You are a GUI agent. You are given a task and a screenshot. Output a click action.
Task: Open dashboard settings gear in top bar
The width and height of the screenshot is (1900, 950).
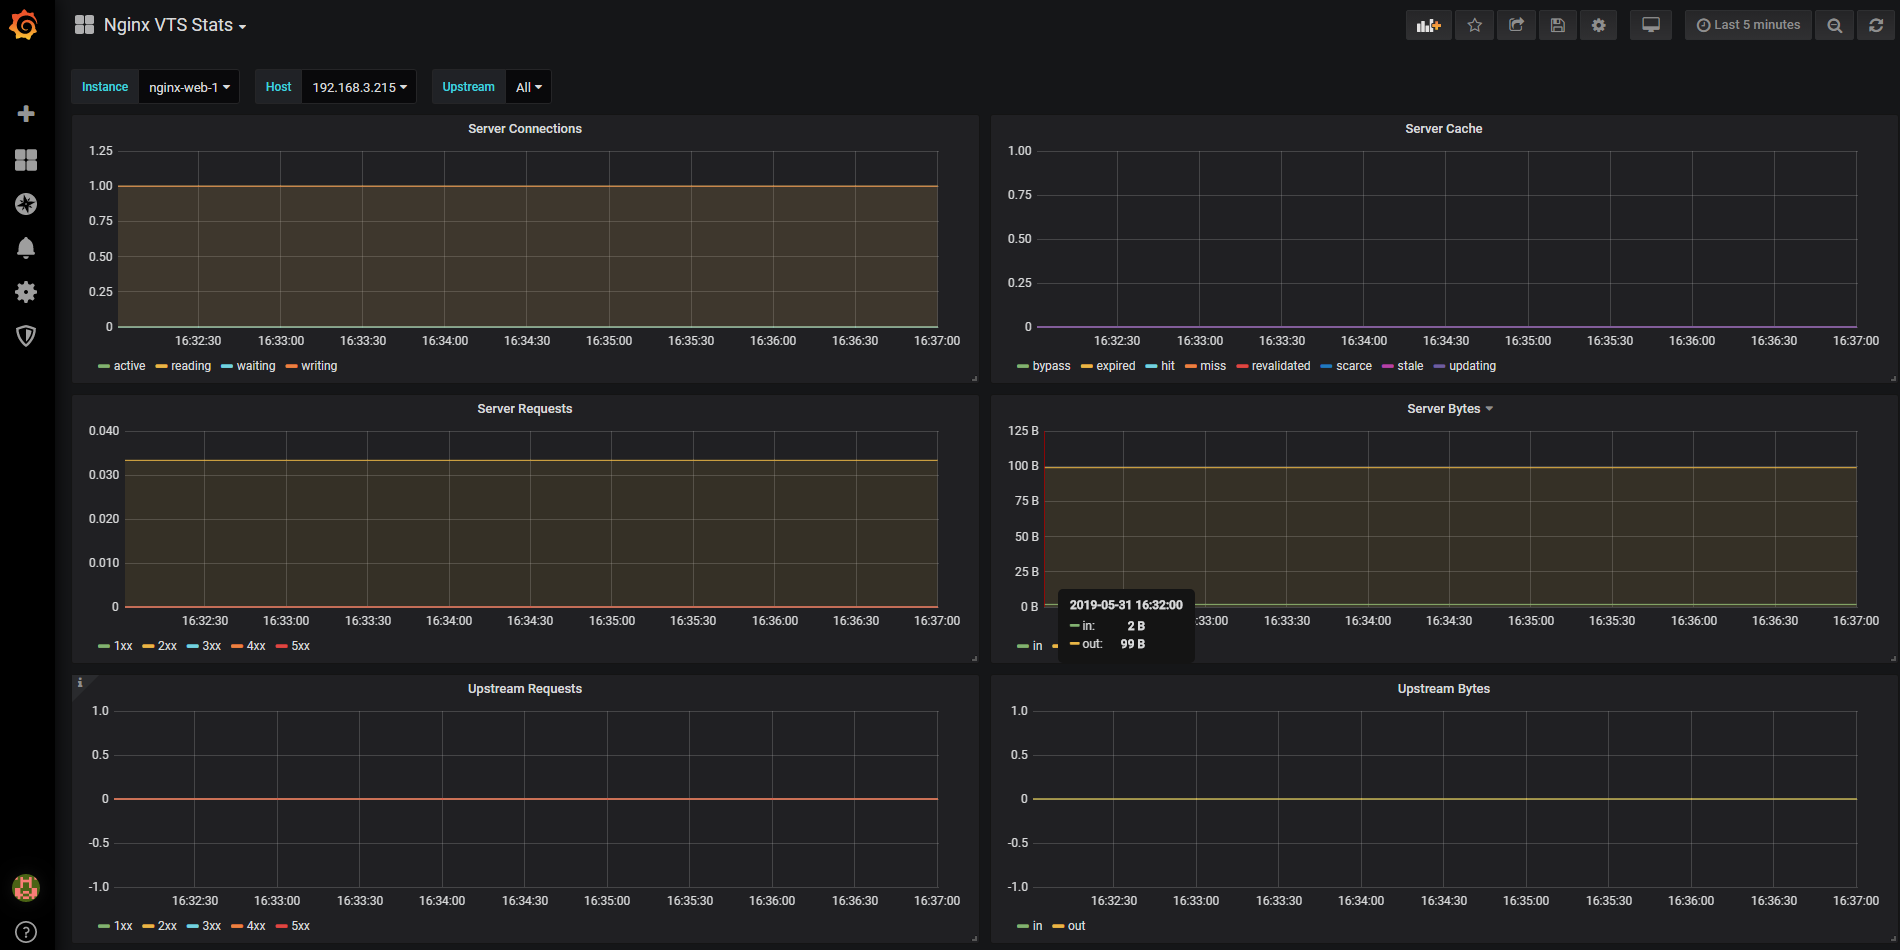tap(1598, 25)
